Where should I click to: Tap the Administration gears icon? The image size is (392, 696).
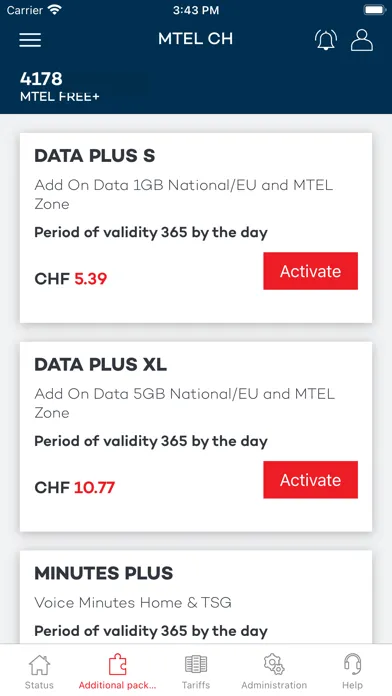pos(274,664)
